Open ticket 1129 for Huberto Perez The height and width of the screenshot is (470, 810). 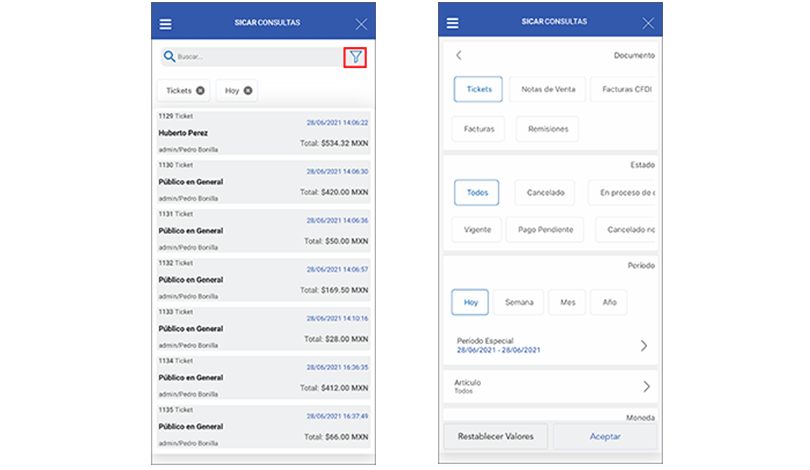[x=263, y=132]
